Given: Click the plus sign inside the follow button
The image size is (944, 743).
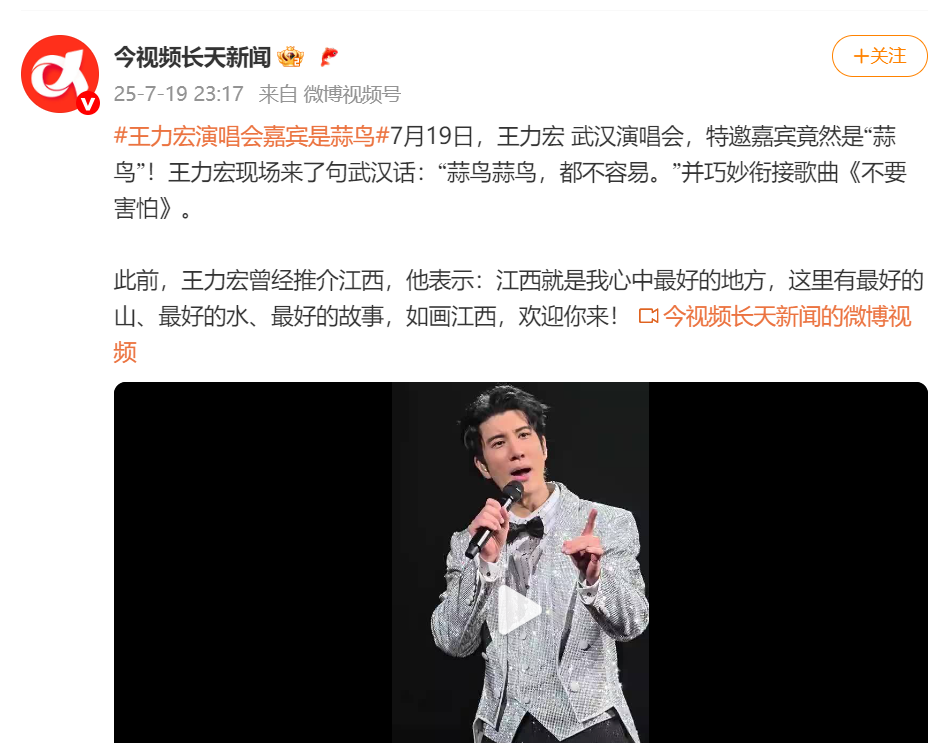Looking at the screenshot, I should point(861,57).
